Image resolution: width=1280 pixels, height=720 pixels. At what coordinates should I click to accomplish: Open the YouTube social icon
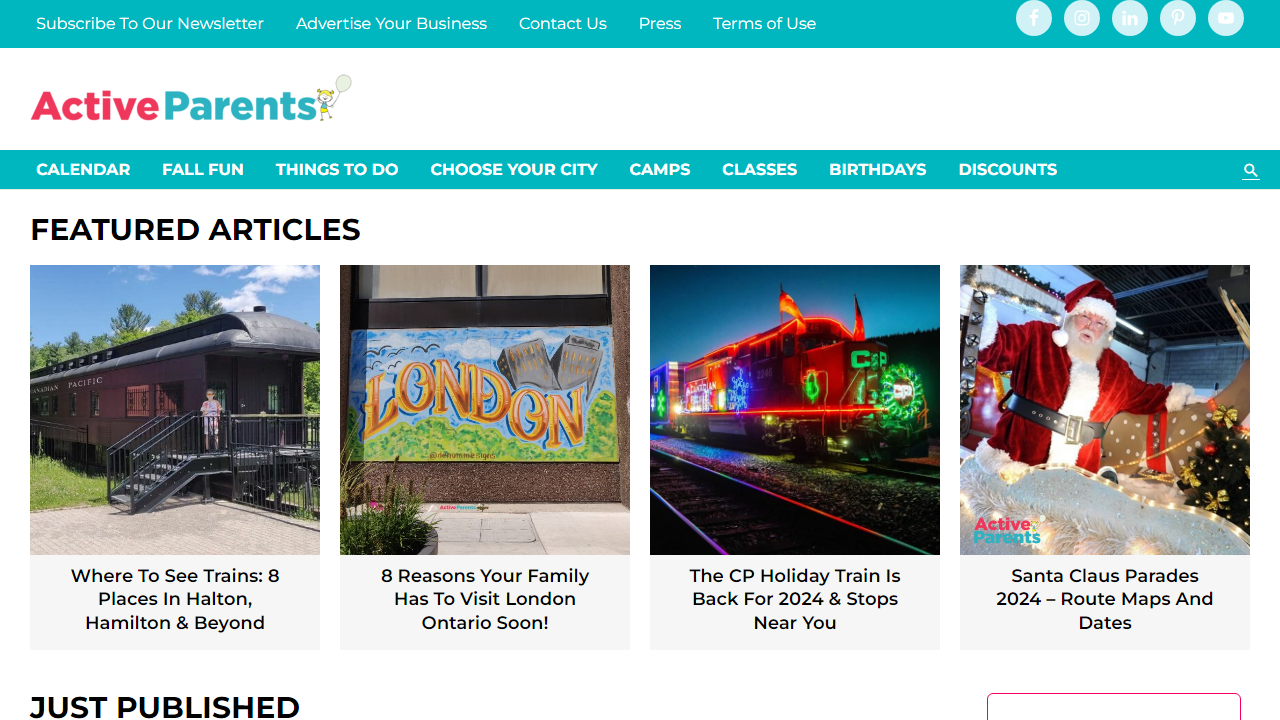pos(1226,18)
